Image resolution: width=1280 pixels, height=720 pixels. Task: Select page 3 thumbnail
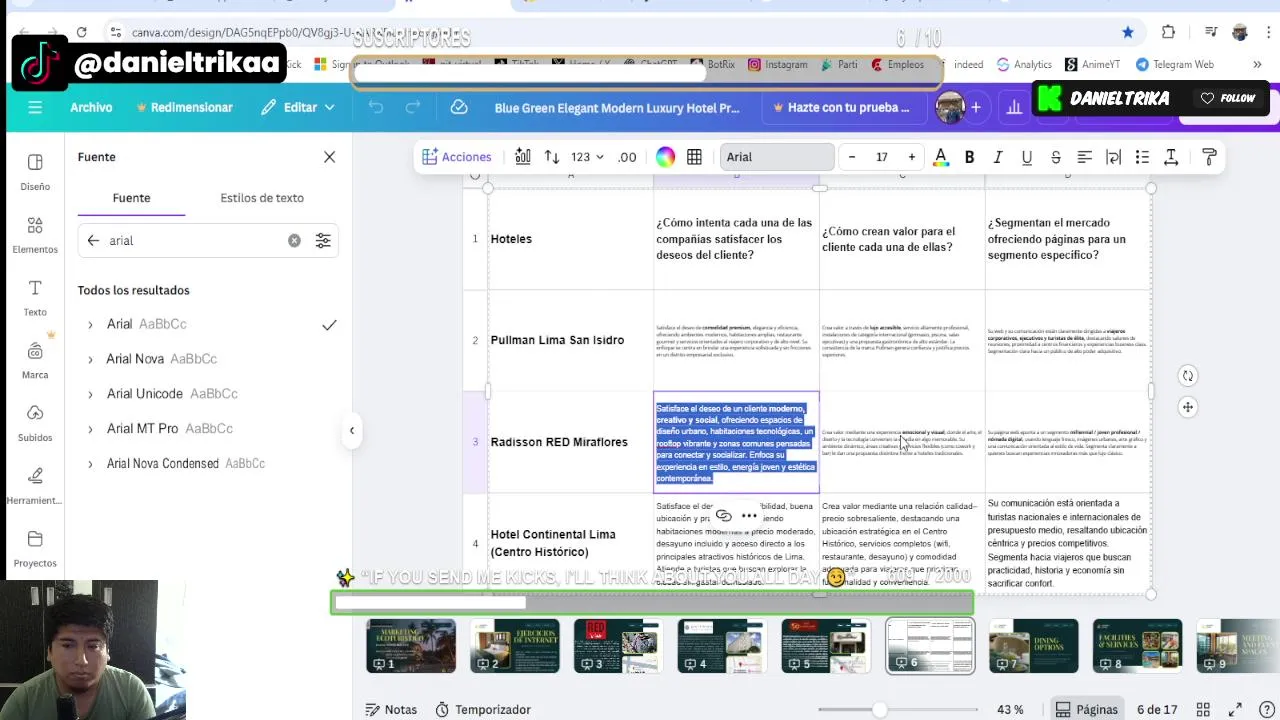[618, 646]
